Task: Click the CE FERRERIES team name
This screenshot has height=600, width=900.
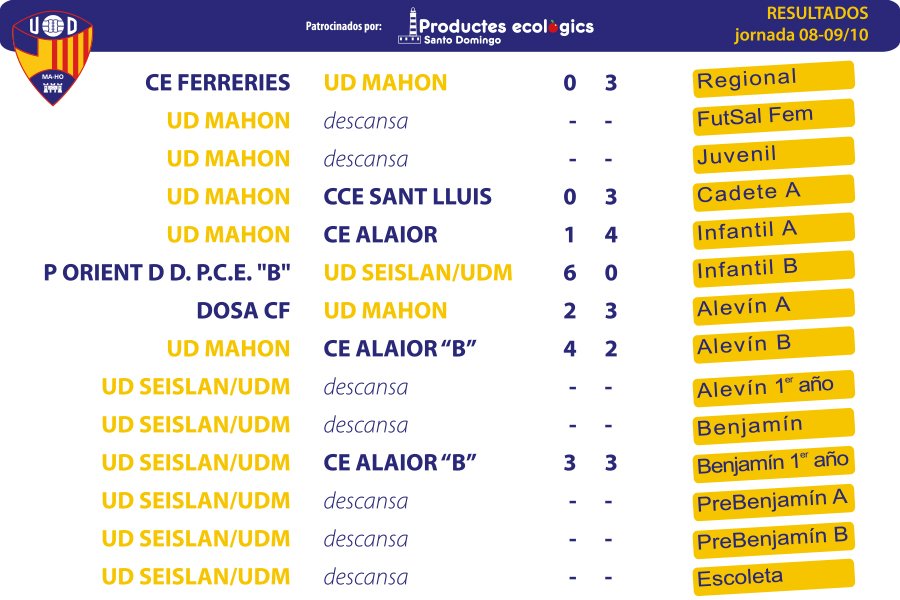Action: [218, 83]
